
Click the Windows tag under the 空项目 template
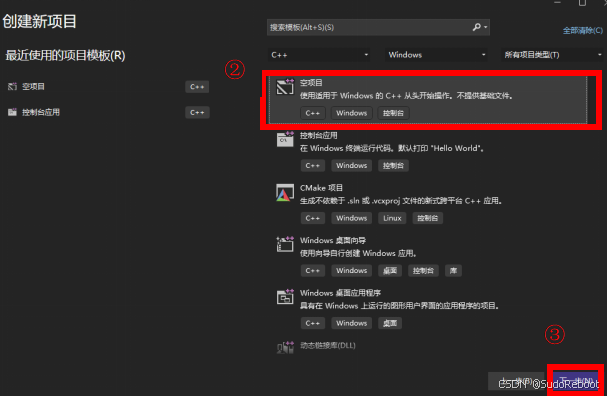[x=352, y=113]
